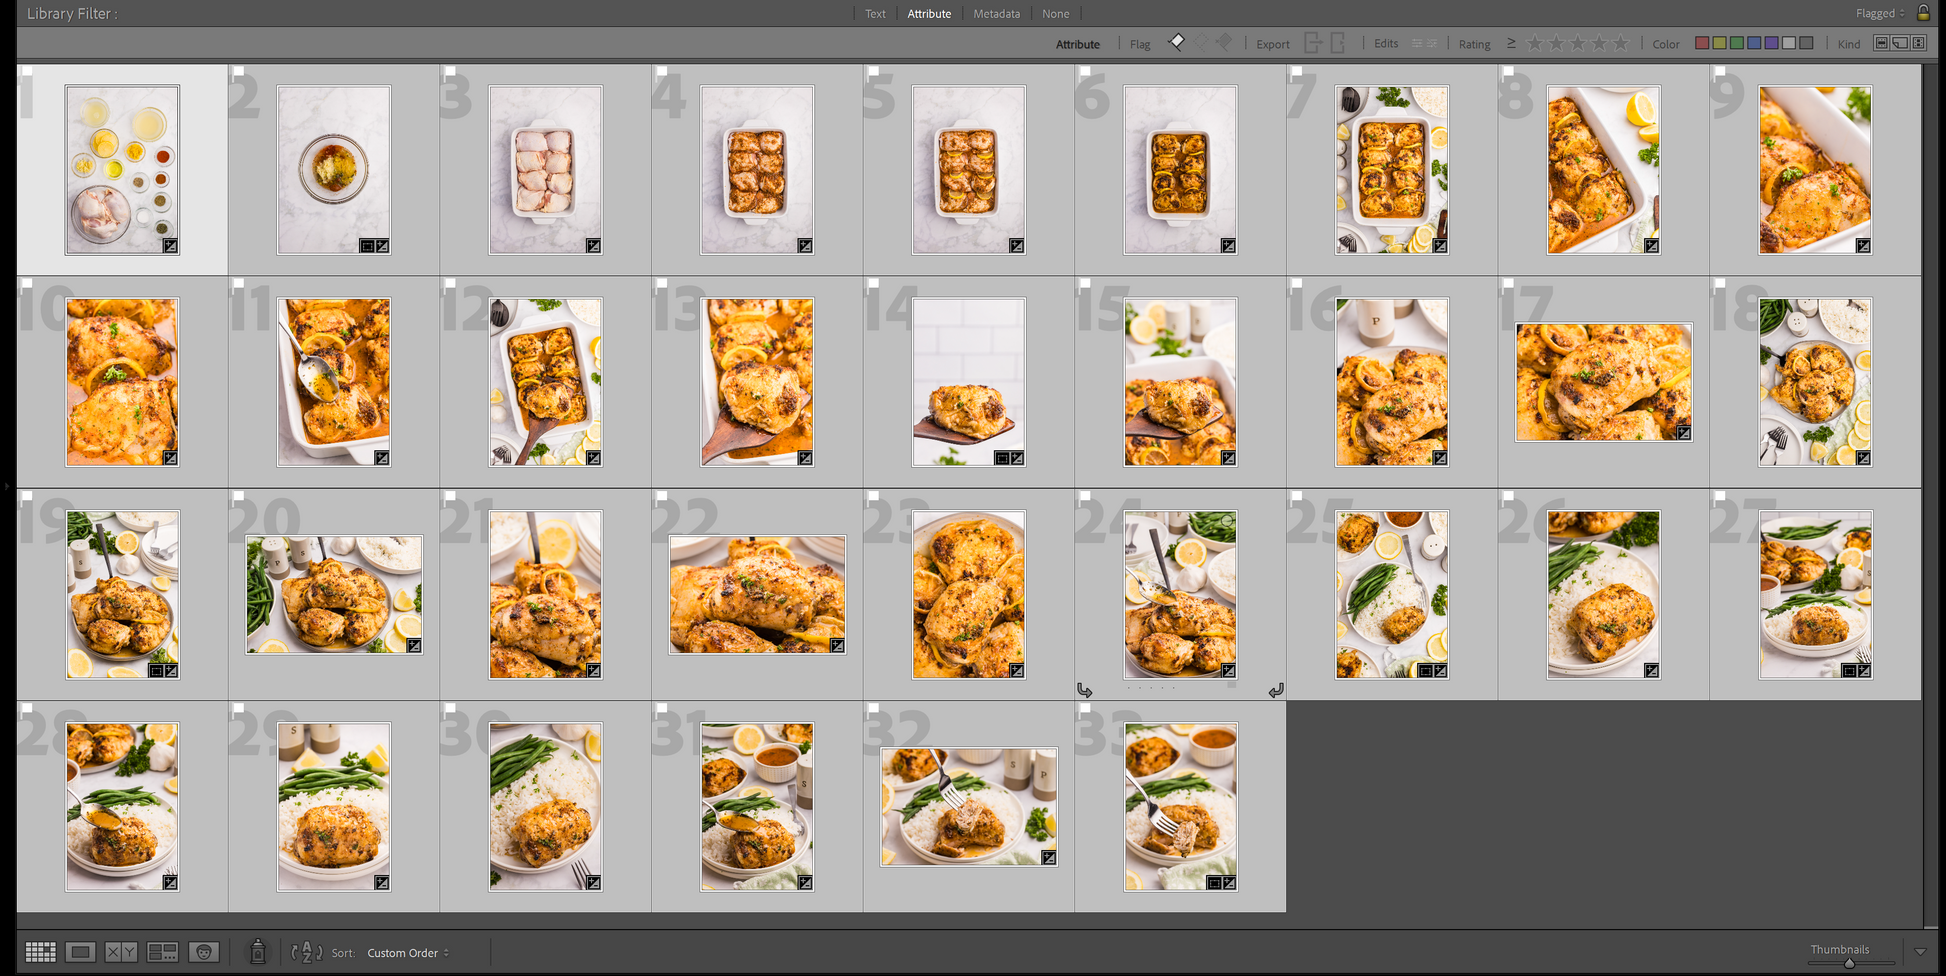Image resolution: width=1946 pixels, height=976 pixels.
Task: Expand the toolbar content menu arrow
Action: point(1919,952)
